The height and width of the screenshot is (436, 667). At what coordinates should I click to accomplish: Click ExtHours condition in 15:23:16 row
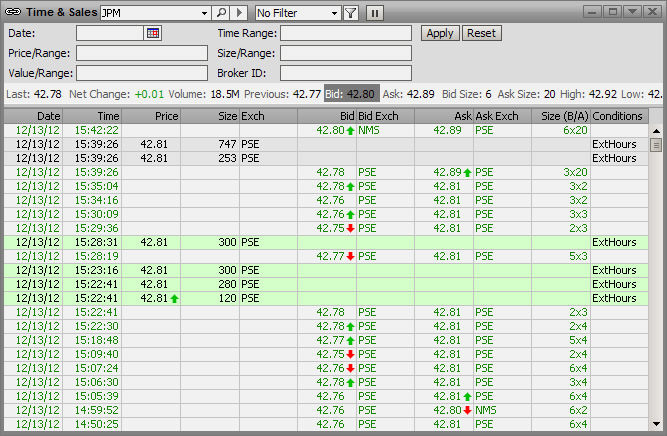pyautogui.click(x=614, y=270)
